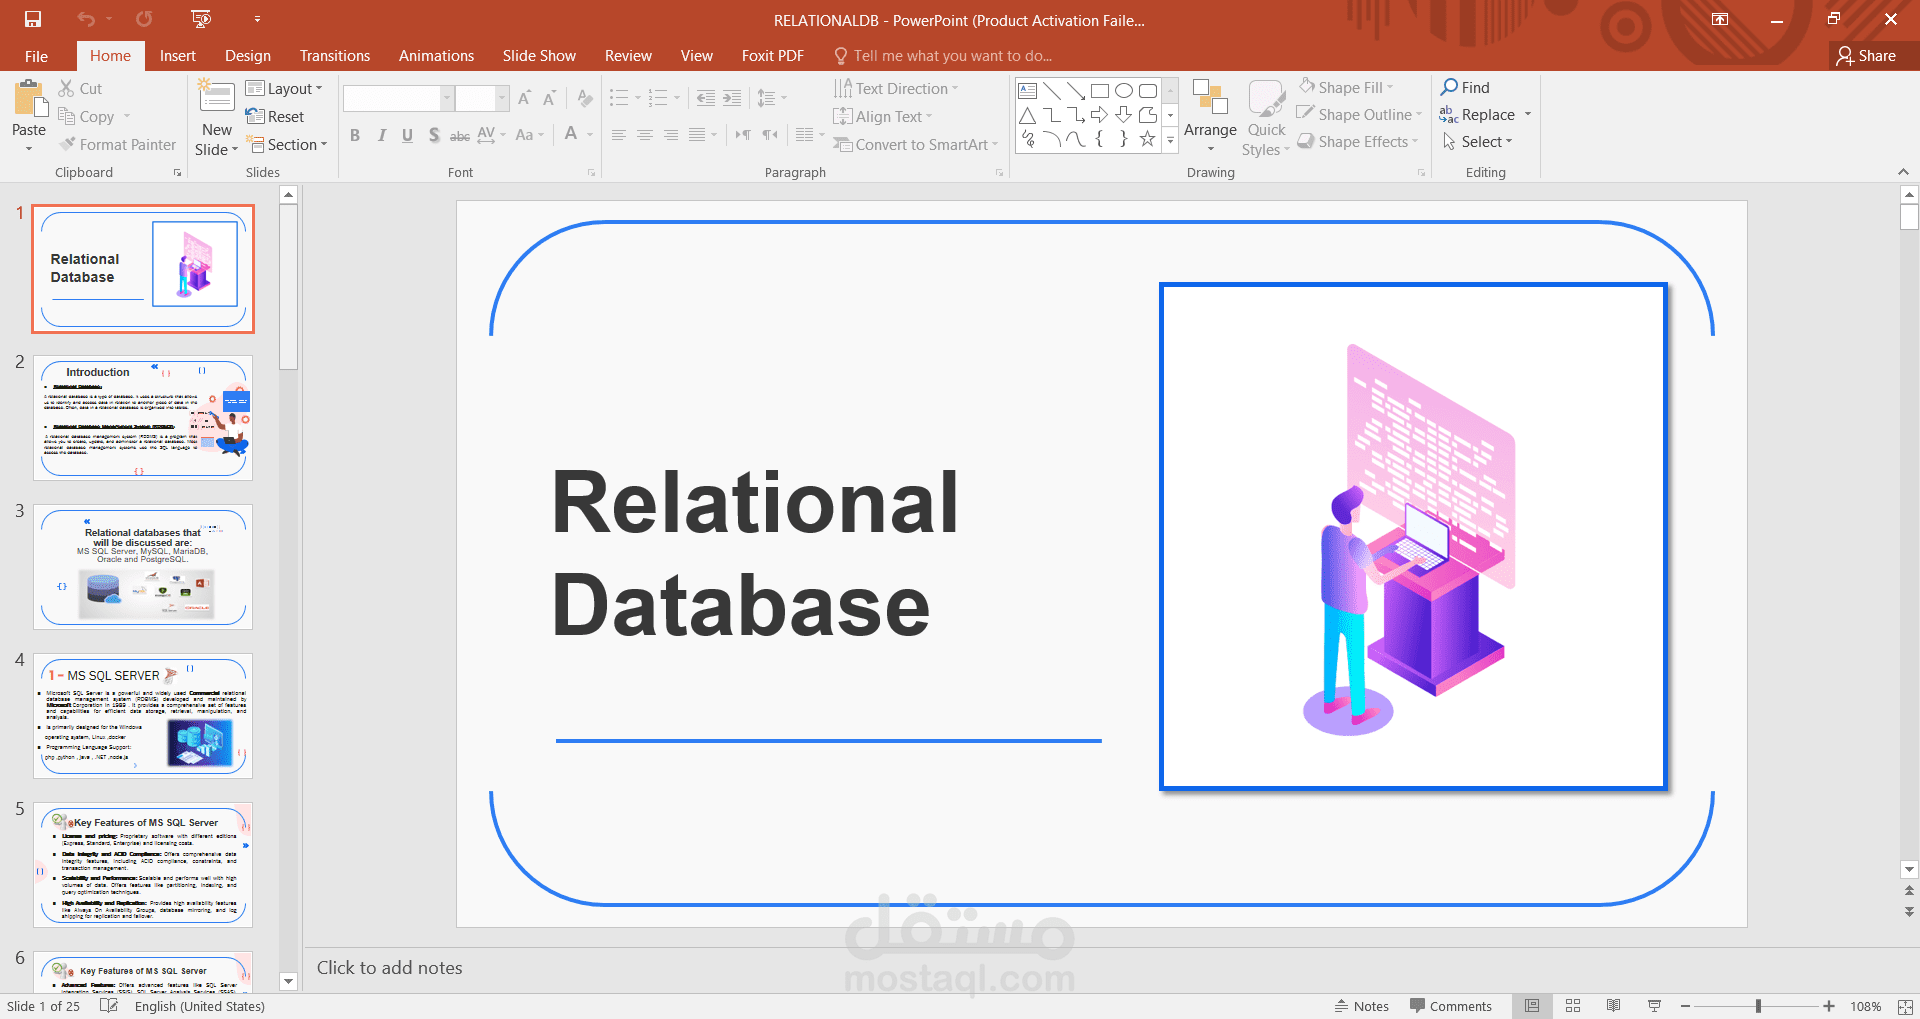Adjust the zoom slider
The width and height of the screenshot is (1920, 1019).
click(x=1757, y=1006)
